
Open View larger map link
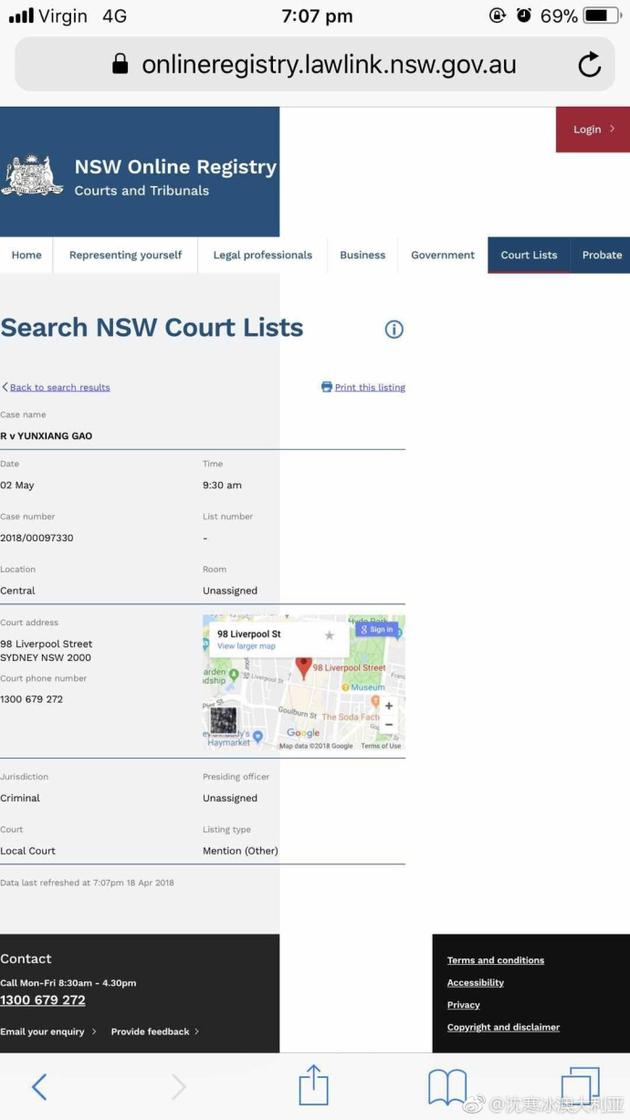pos(246,646)
